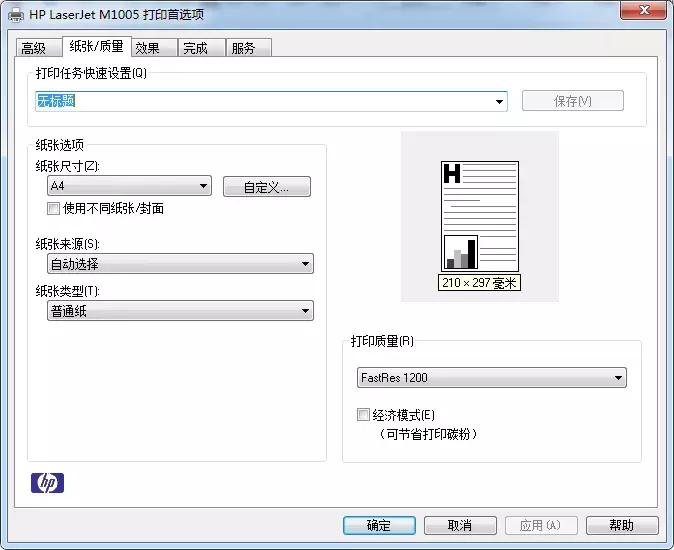Confirm with the 确定 button
Viewport: 674px width, 550px height.
tap(379, 526)
